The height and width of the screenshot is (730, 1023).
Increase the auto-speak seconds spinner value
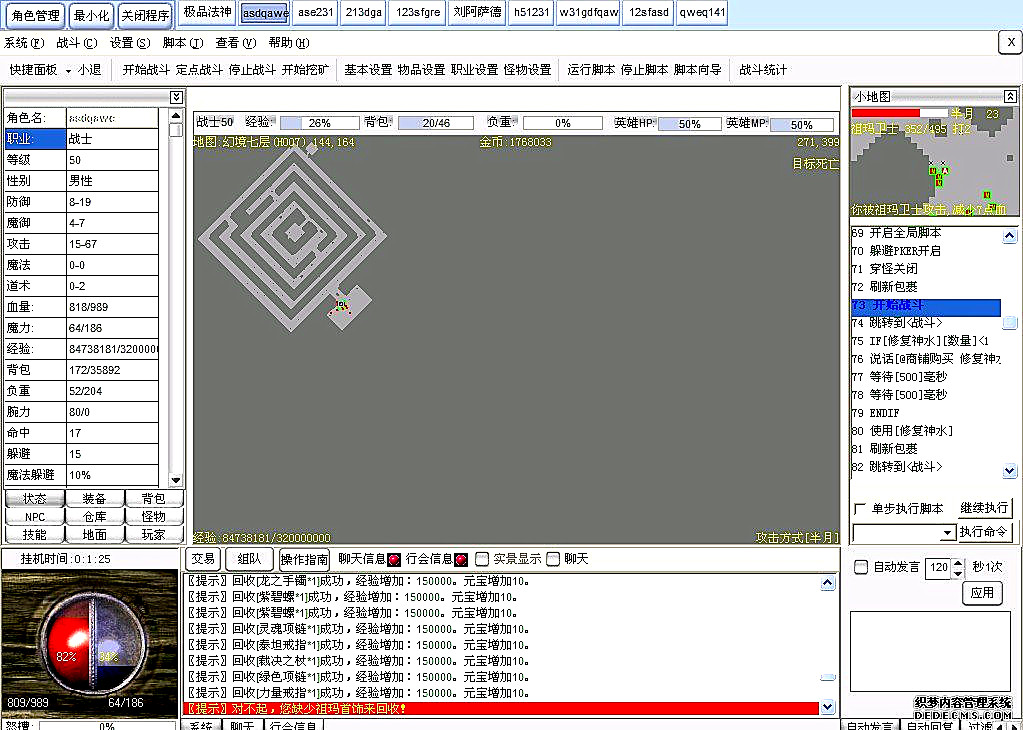(957, 563)
